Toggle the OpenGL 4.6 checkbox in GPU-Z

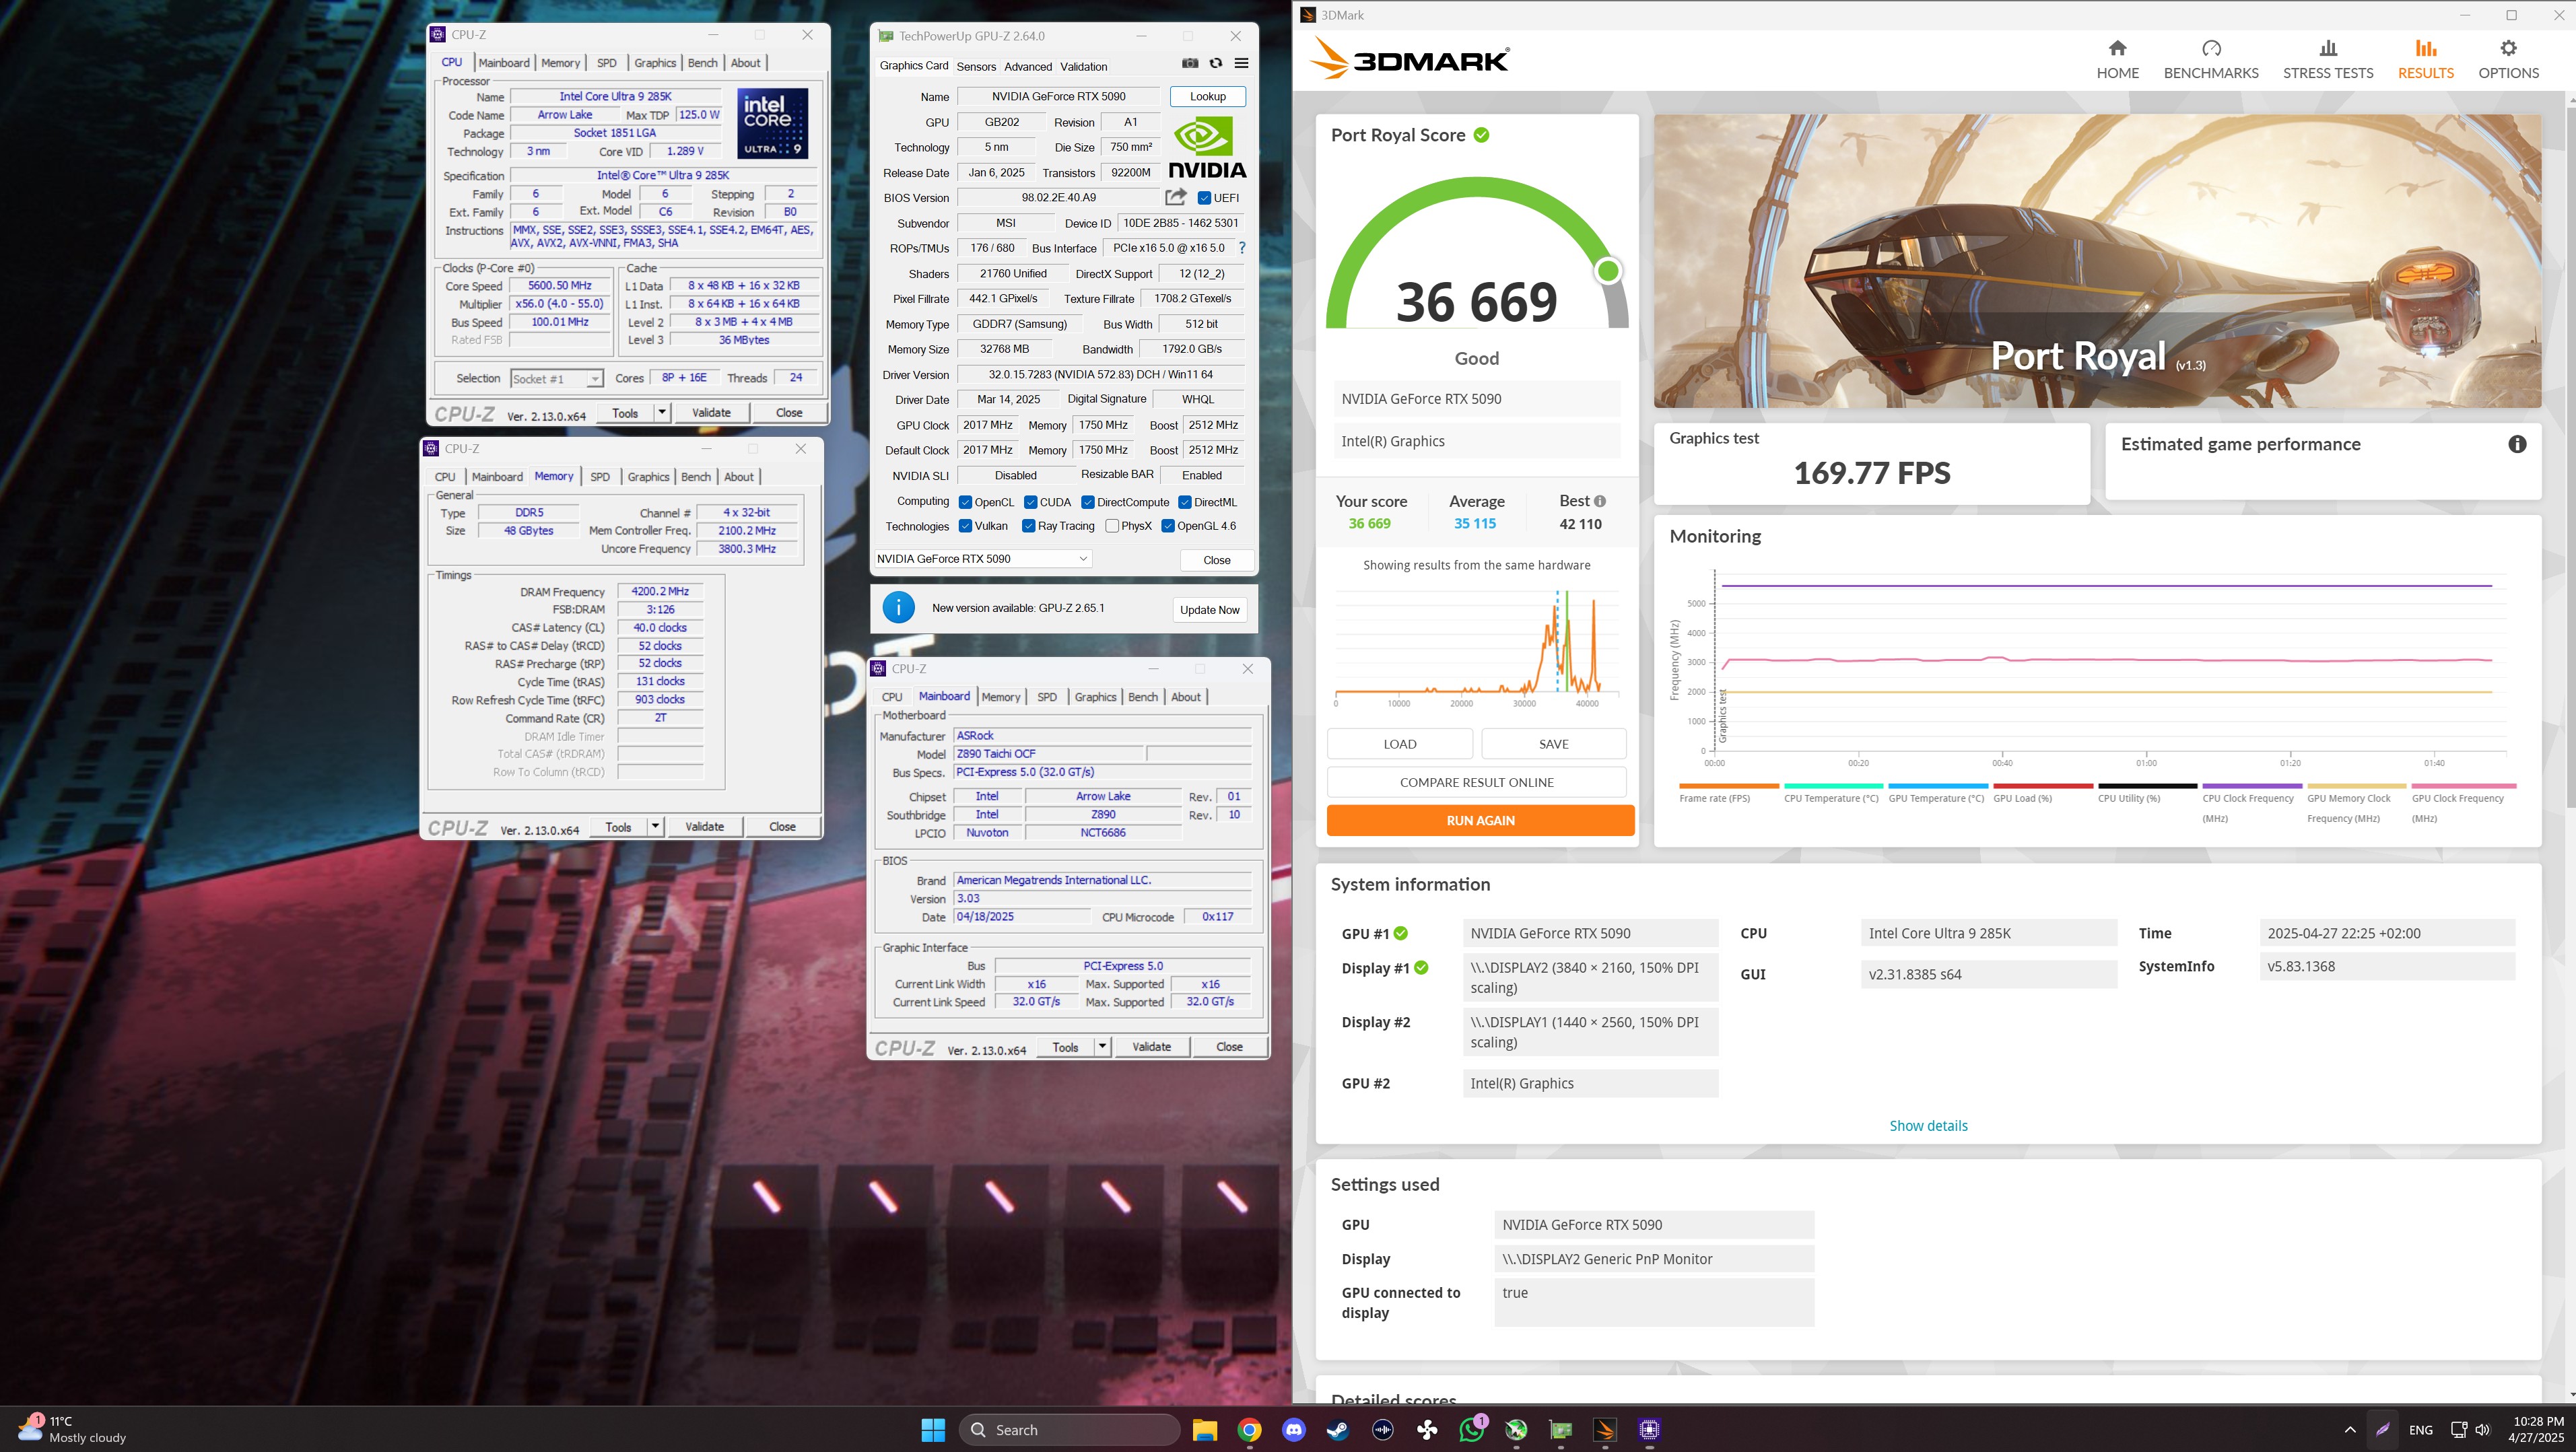(1168, 526)
